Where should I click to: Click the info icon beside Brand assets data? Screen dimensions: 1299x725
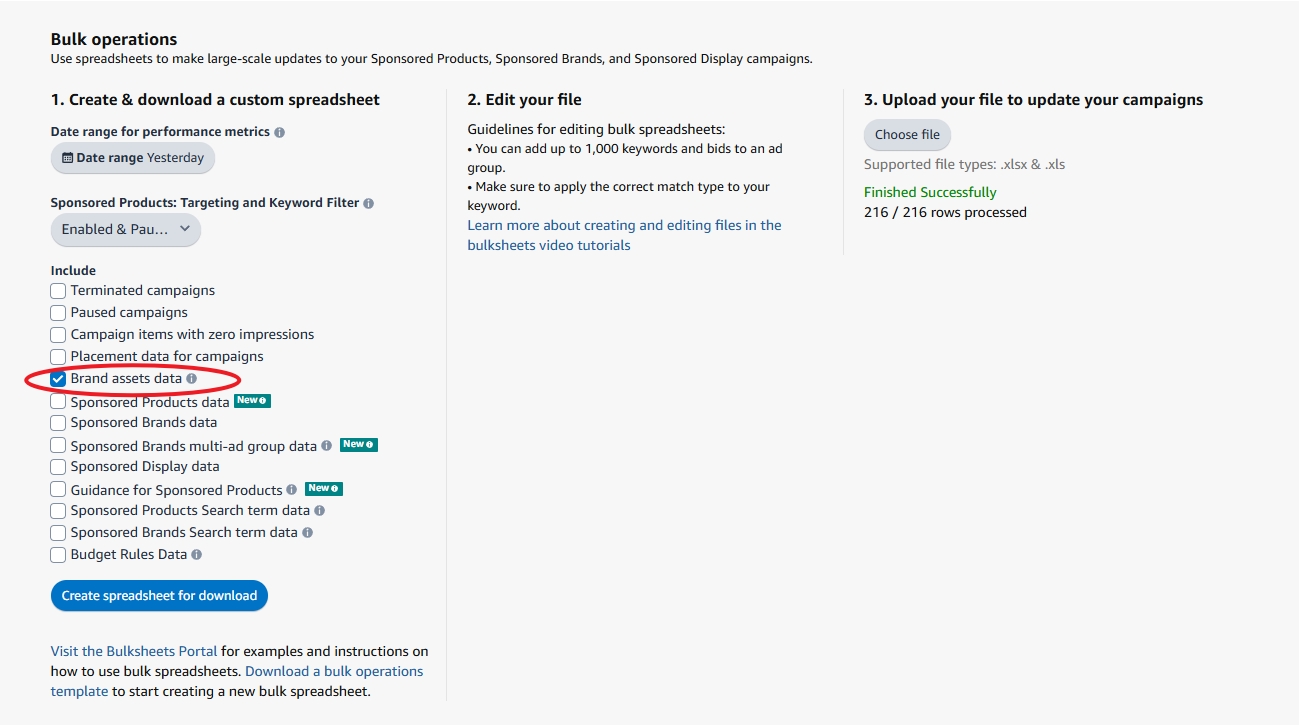(x=191, y=379)
